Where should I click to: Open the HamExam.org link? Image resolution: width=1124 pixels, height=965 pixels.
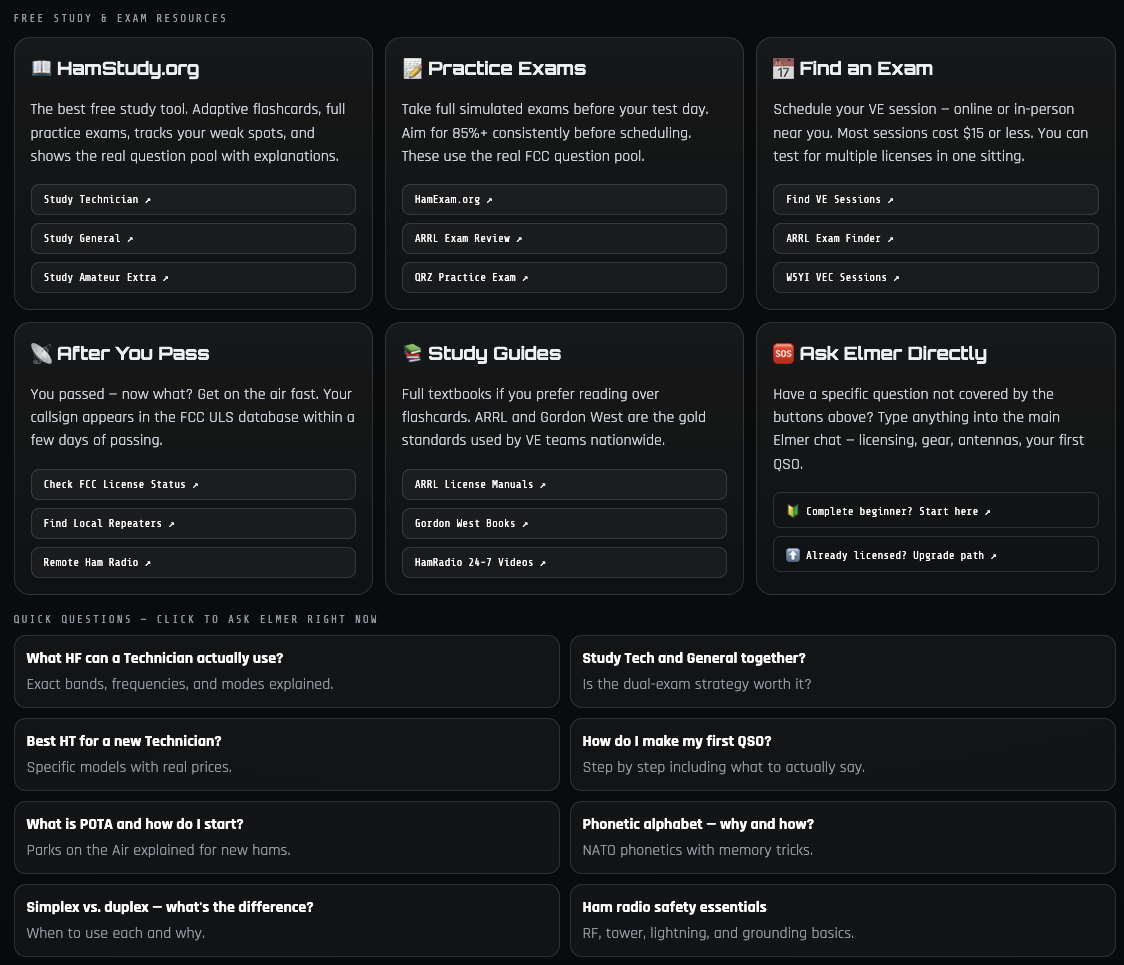[x=564, y=199]
